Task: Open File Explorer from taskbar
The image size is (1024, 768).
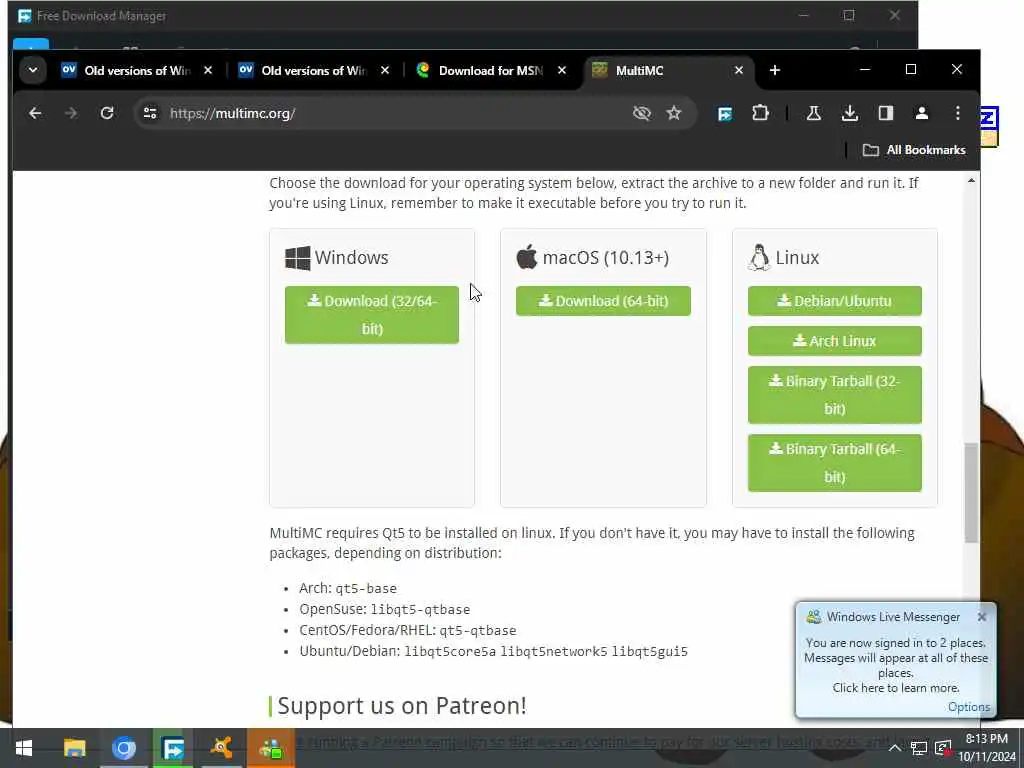Action: (x=74, y=748)
